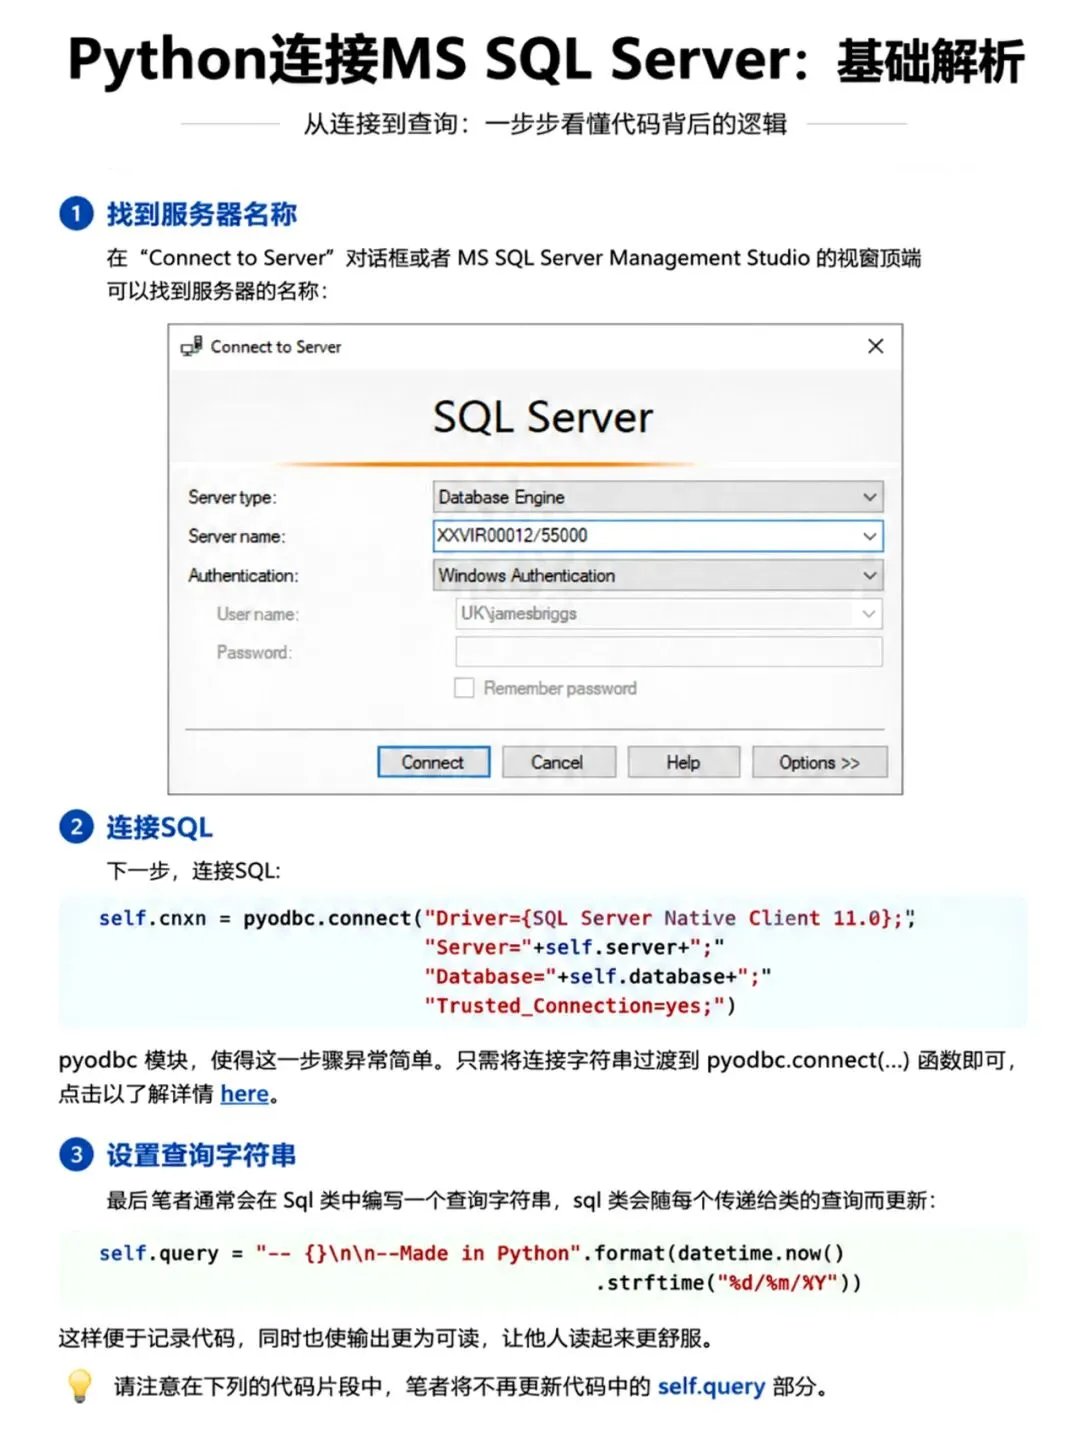Click the Remember password label text
The width and height of the screenshot is (1080, 1440).
(560, 688)
